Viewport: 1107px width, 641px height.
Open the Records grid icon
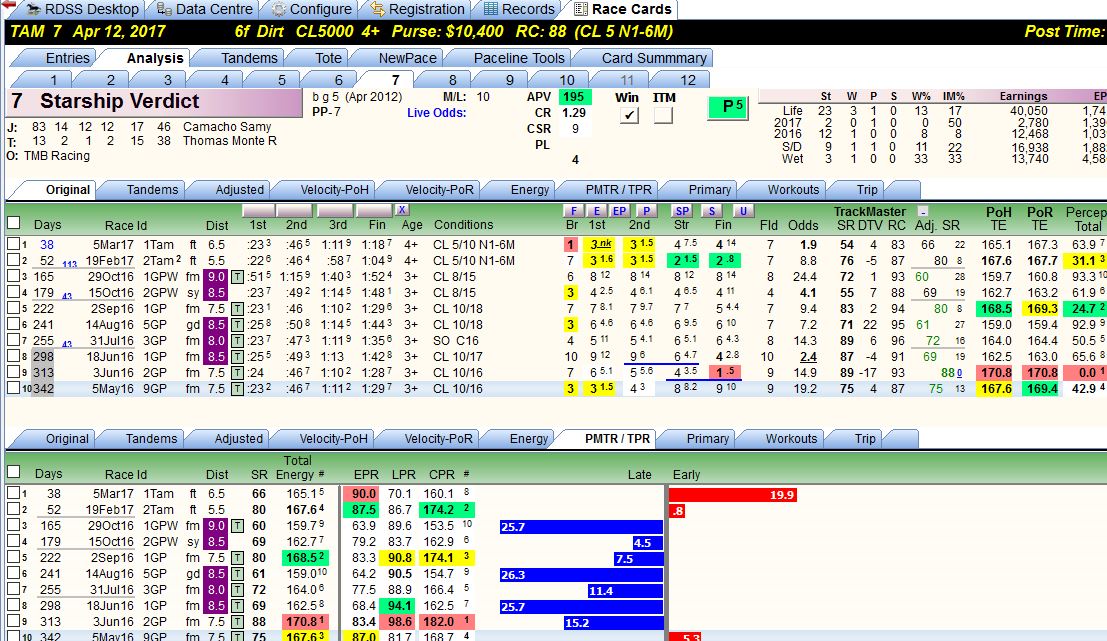coord(491,9)
